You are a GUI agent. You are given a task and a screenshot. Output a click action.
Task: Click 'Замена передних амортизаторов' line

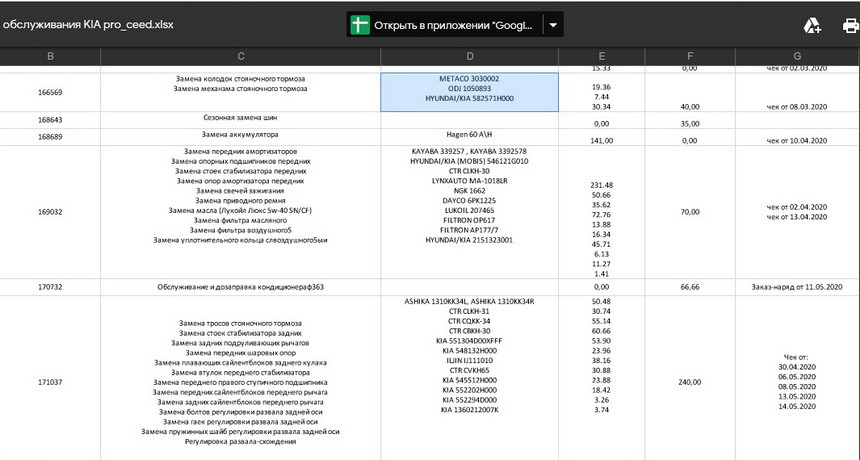click(240, 151)
